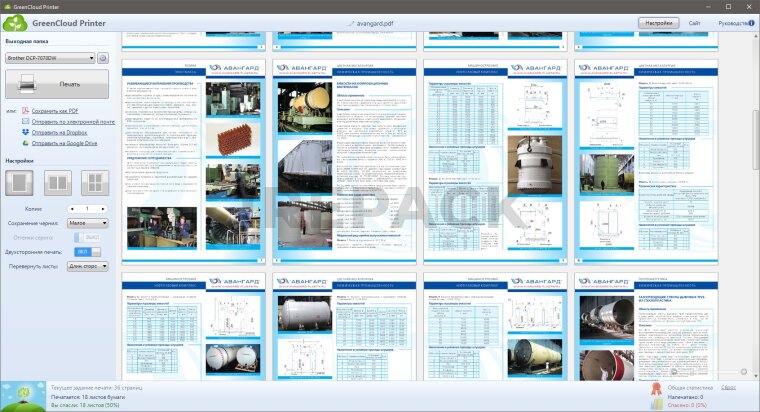The width and height of the screenshot is (760, 412).
Task: Click the info icon next to Руководство
Action: [749, 22]
